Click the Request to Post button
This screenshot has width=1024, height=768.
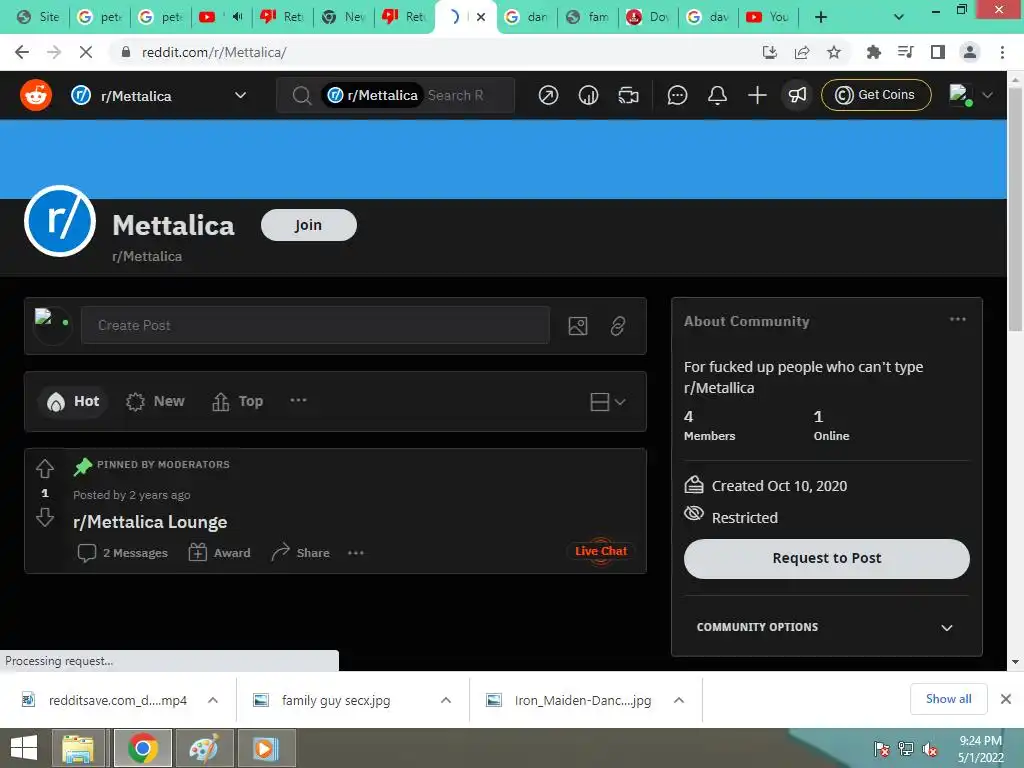pyautogui.click(x=827, y=558)
